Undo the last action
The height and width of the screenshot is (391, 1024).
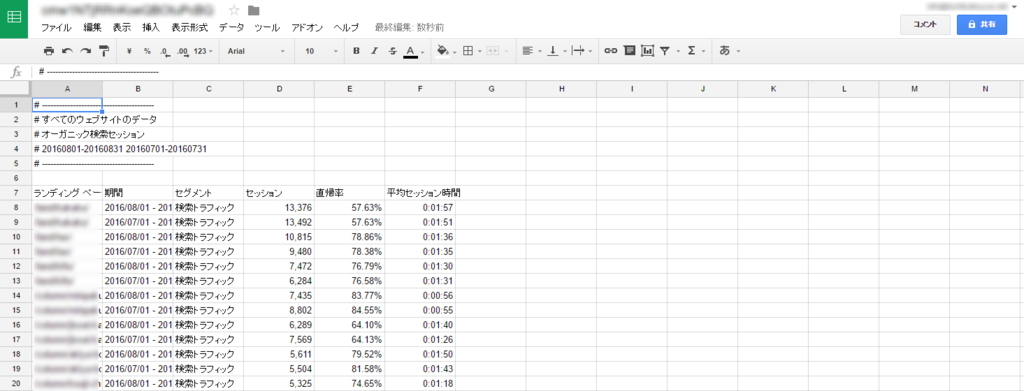click(67, 51)
